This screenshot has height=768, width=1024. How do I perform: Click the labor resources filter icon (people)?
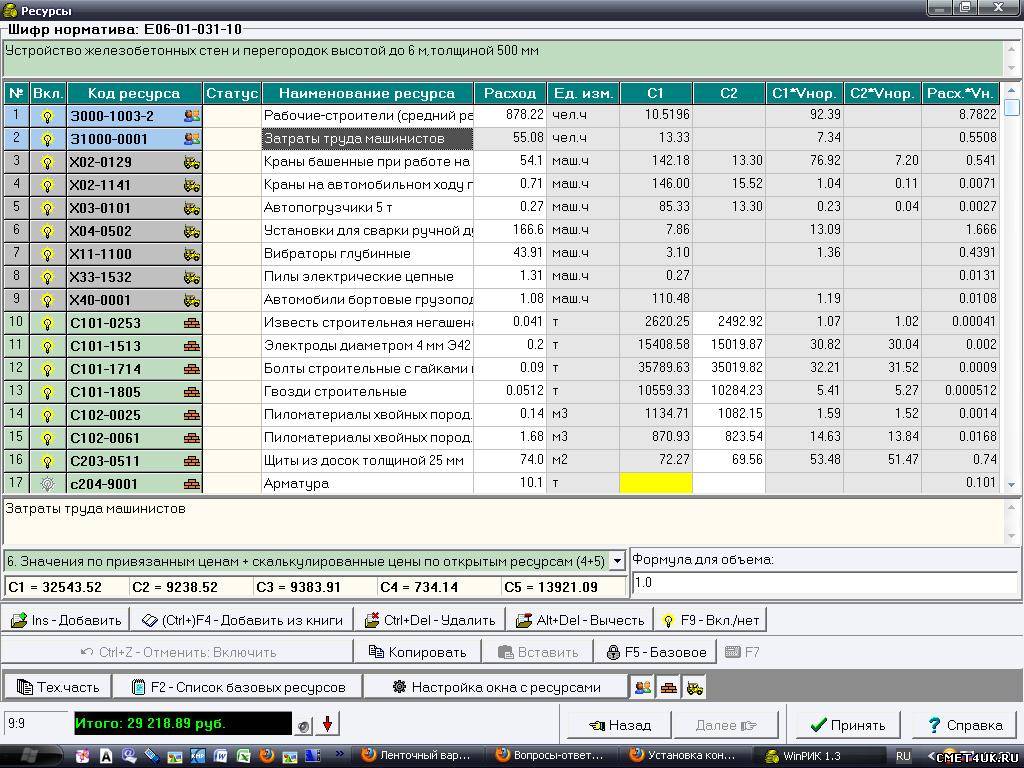643,687
